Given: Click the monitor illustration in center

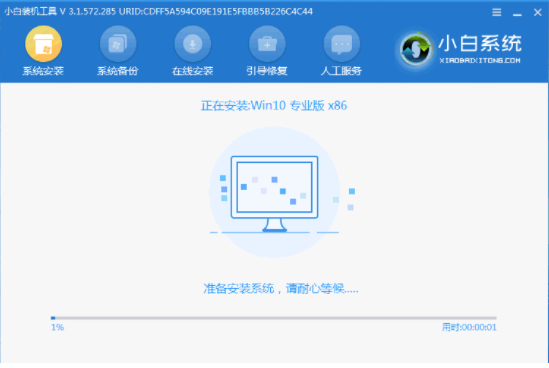Looking at the screenshot, I should click(274, 194).
